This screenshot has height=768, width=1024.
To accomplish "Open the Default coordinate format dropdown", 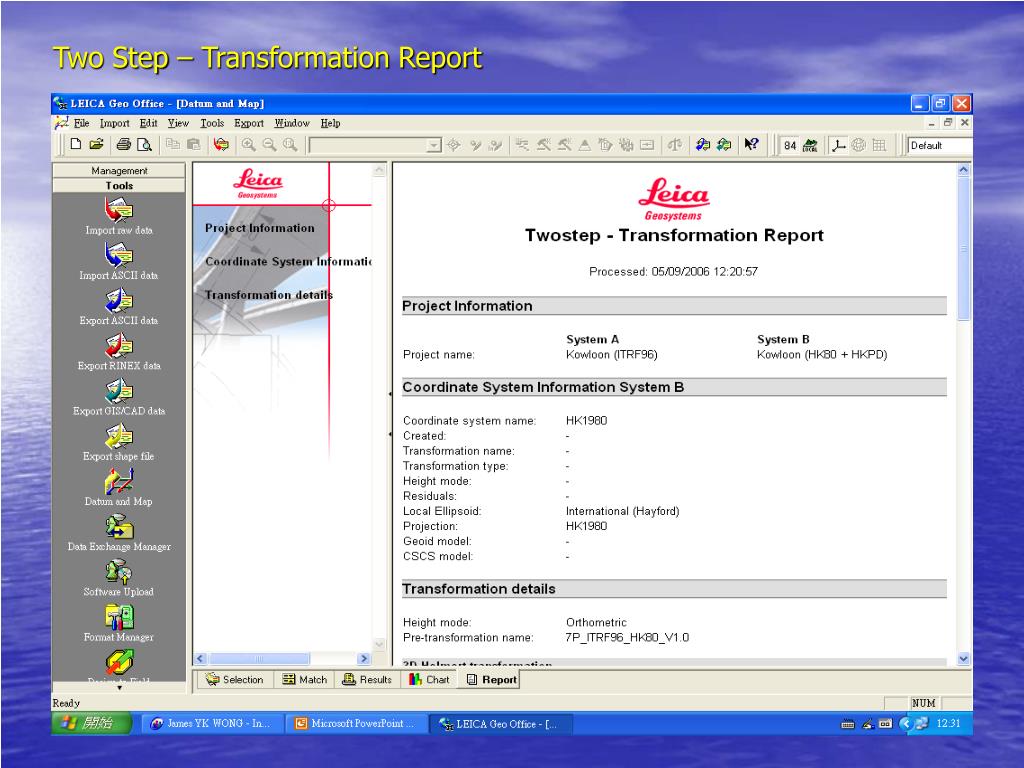I will [940, 145].
